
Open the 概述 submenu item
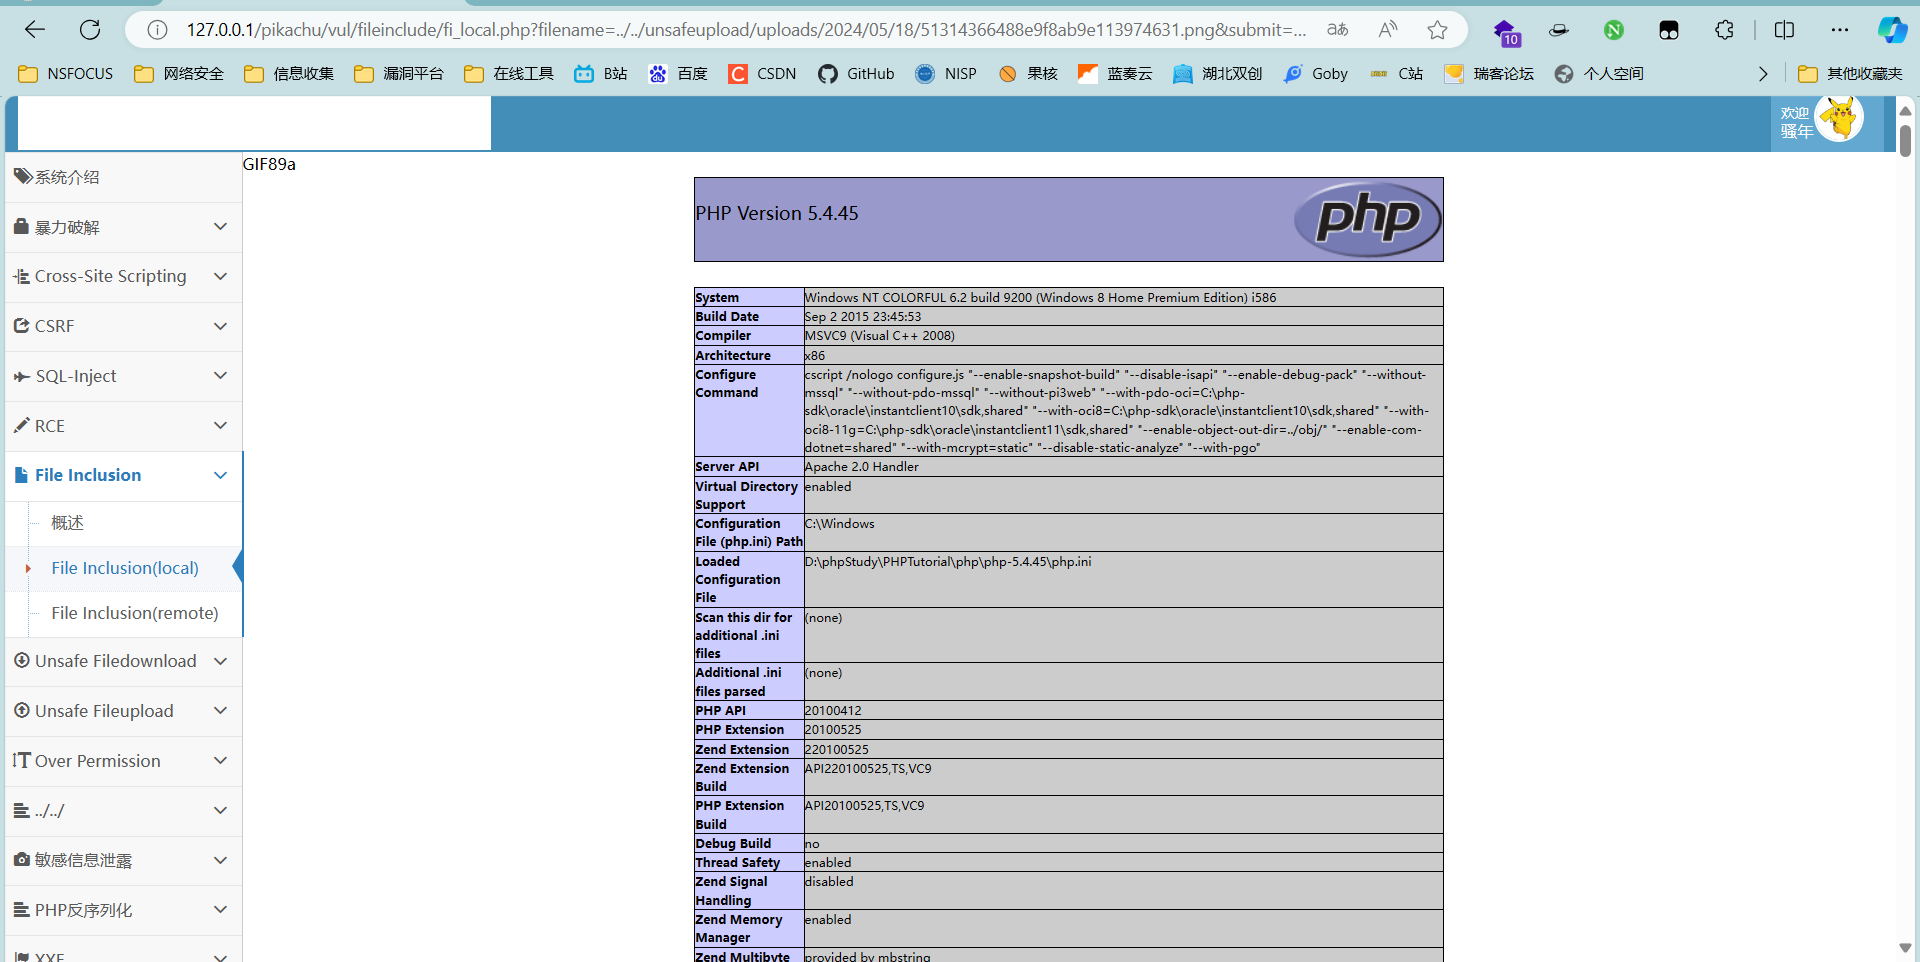[x=135, y=523]
